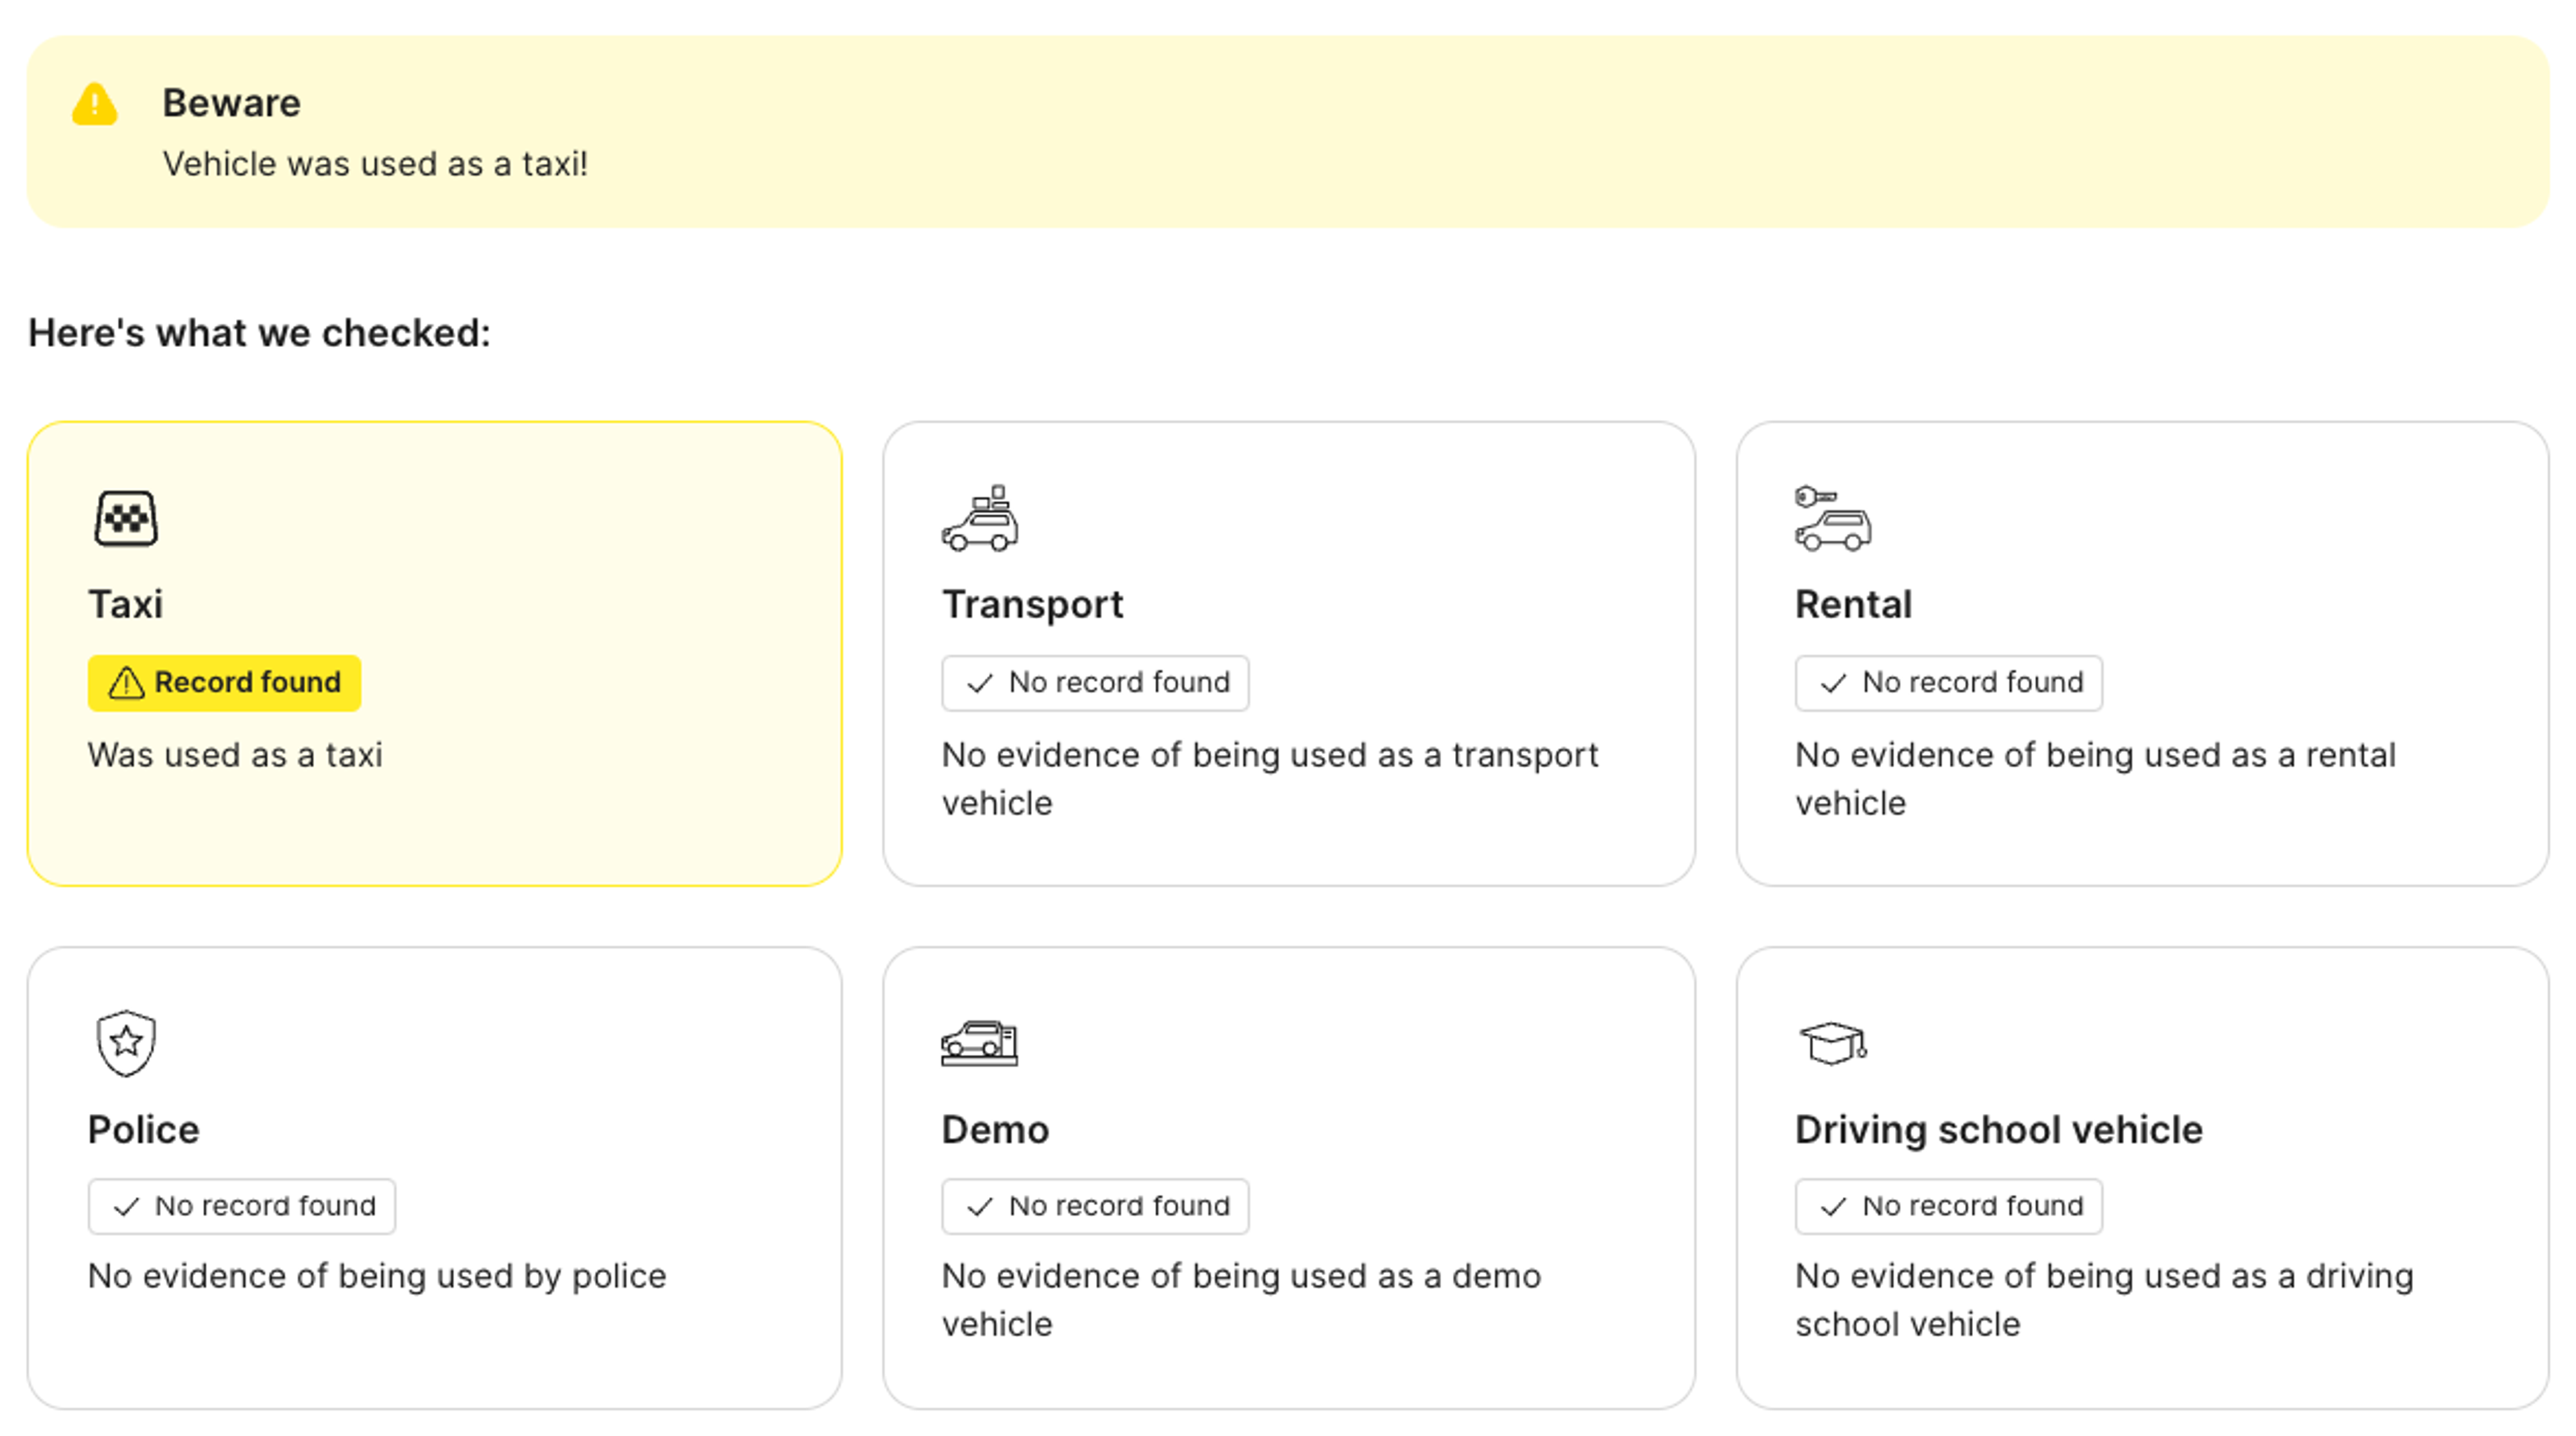Viewport: 2576px width, 1436px height.
Task: Click the Police shield star icon
Action: click(x=126, y=1042)
